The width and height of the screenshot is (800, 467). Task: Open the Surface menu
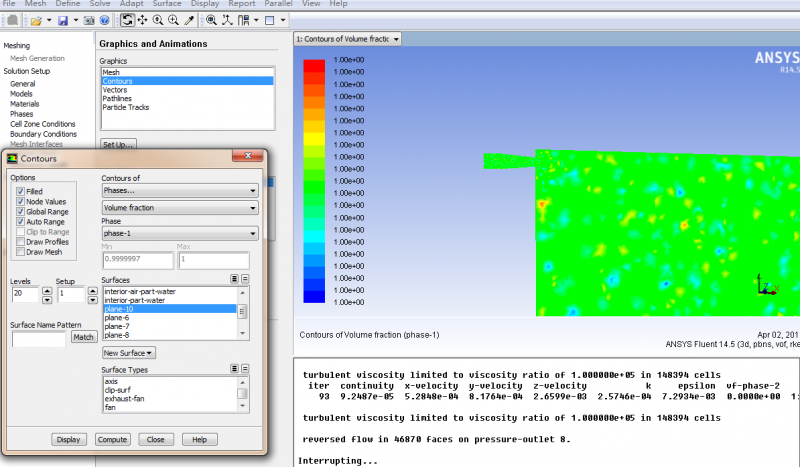pos(165,4)
